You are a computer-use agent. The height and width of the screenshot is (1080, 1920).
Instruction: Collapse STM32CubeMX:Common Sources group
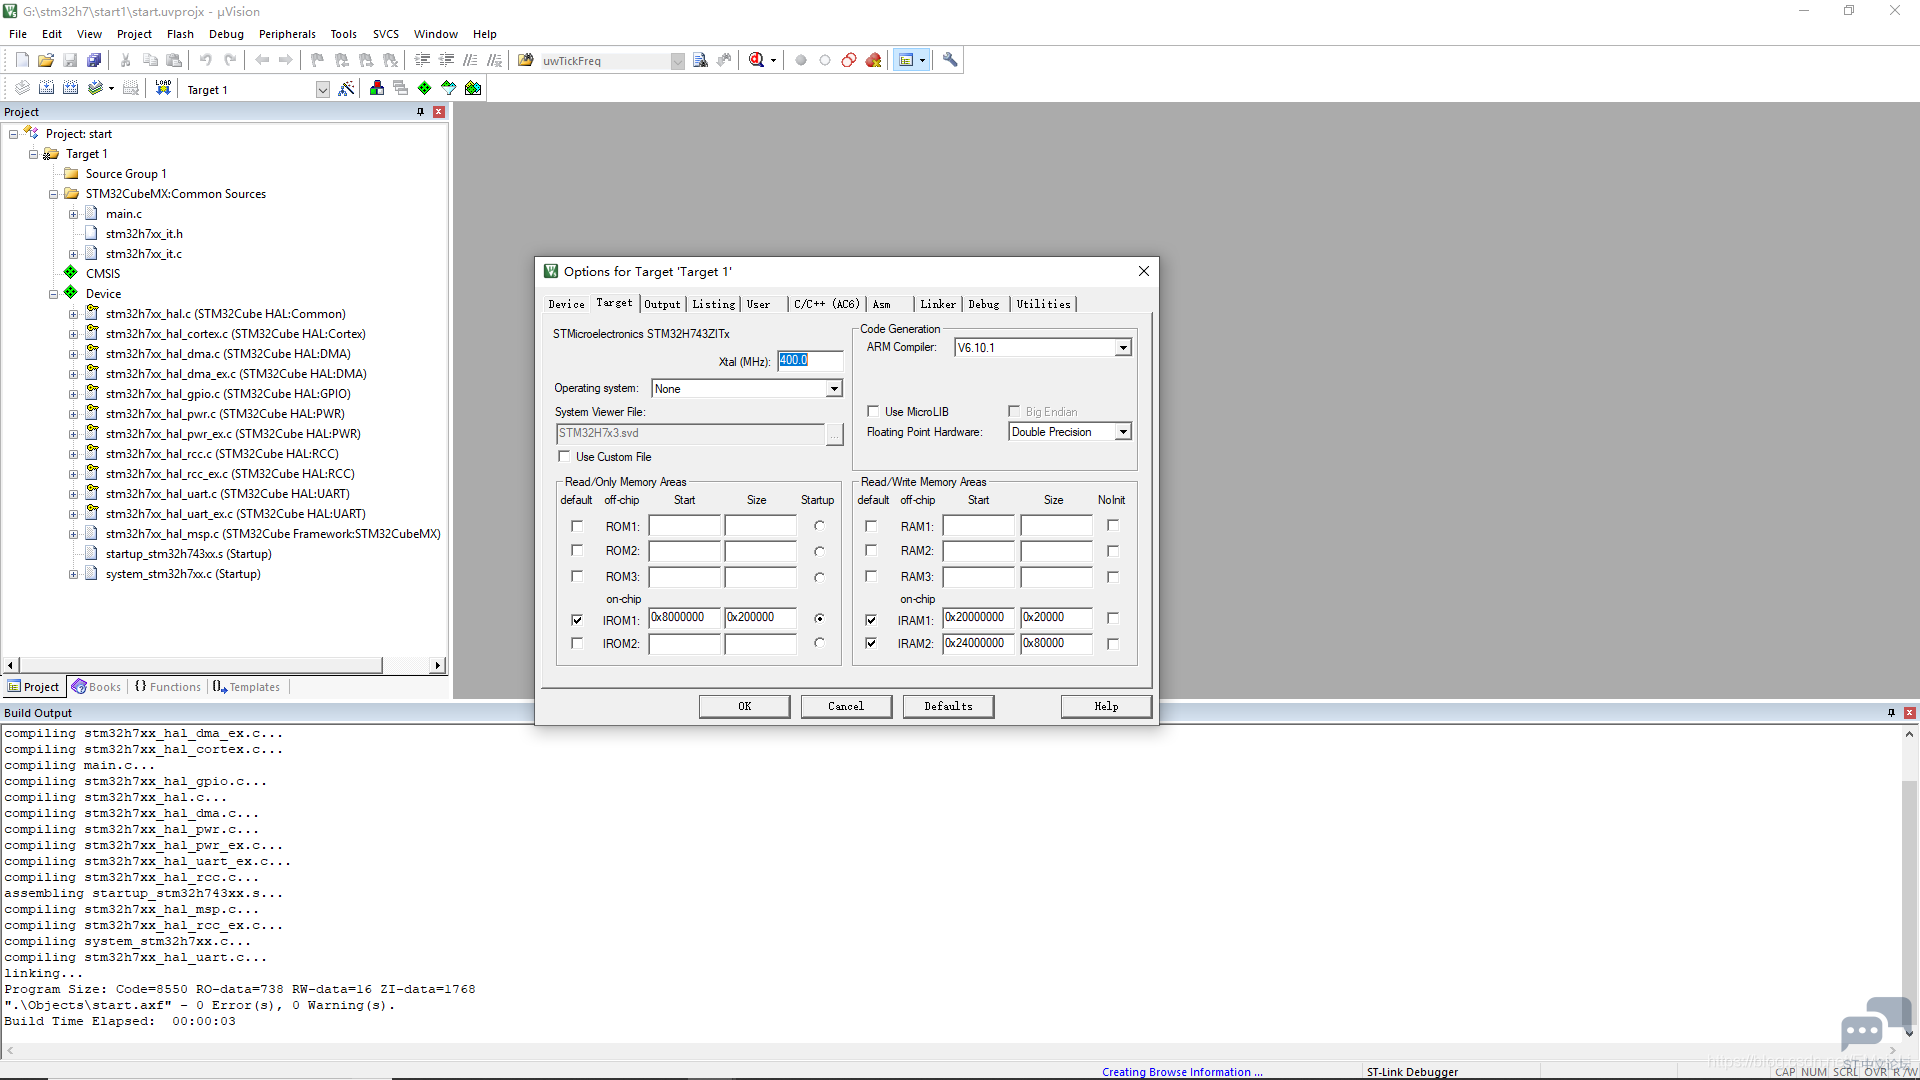tap(53, 194)
